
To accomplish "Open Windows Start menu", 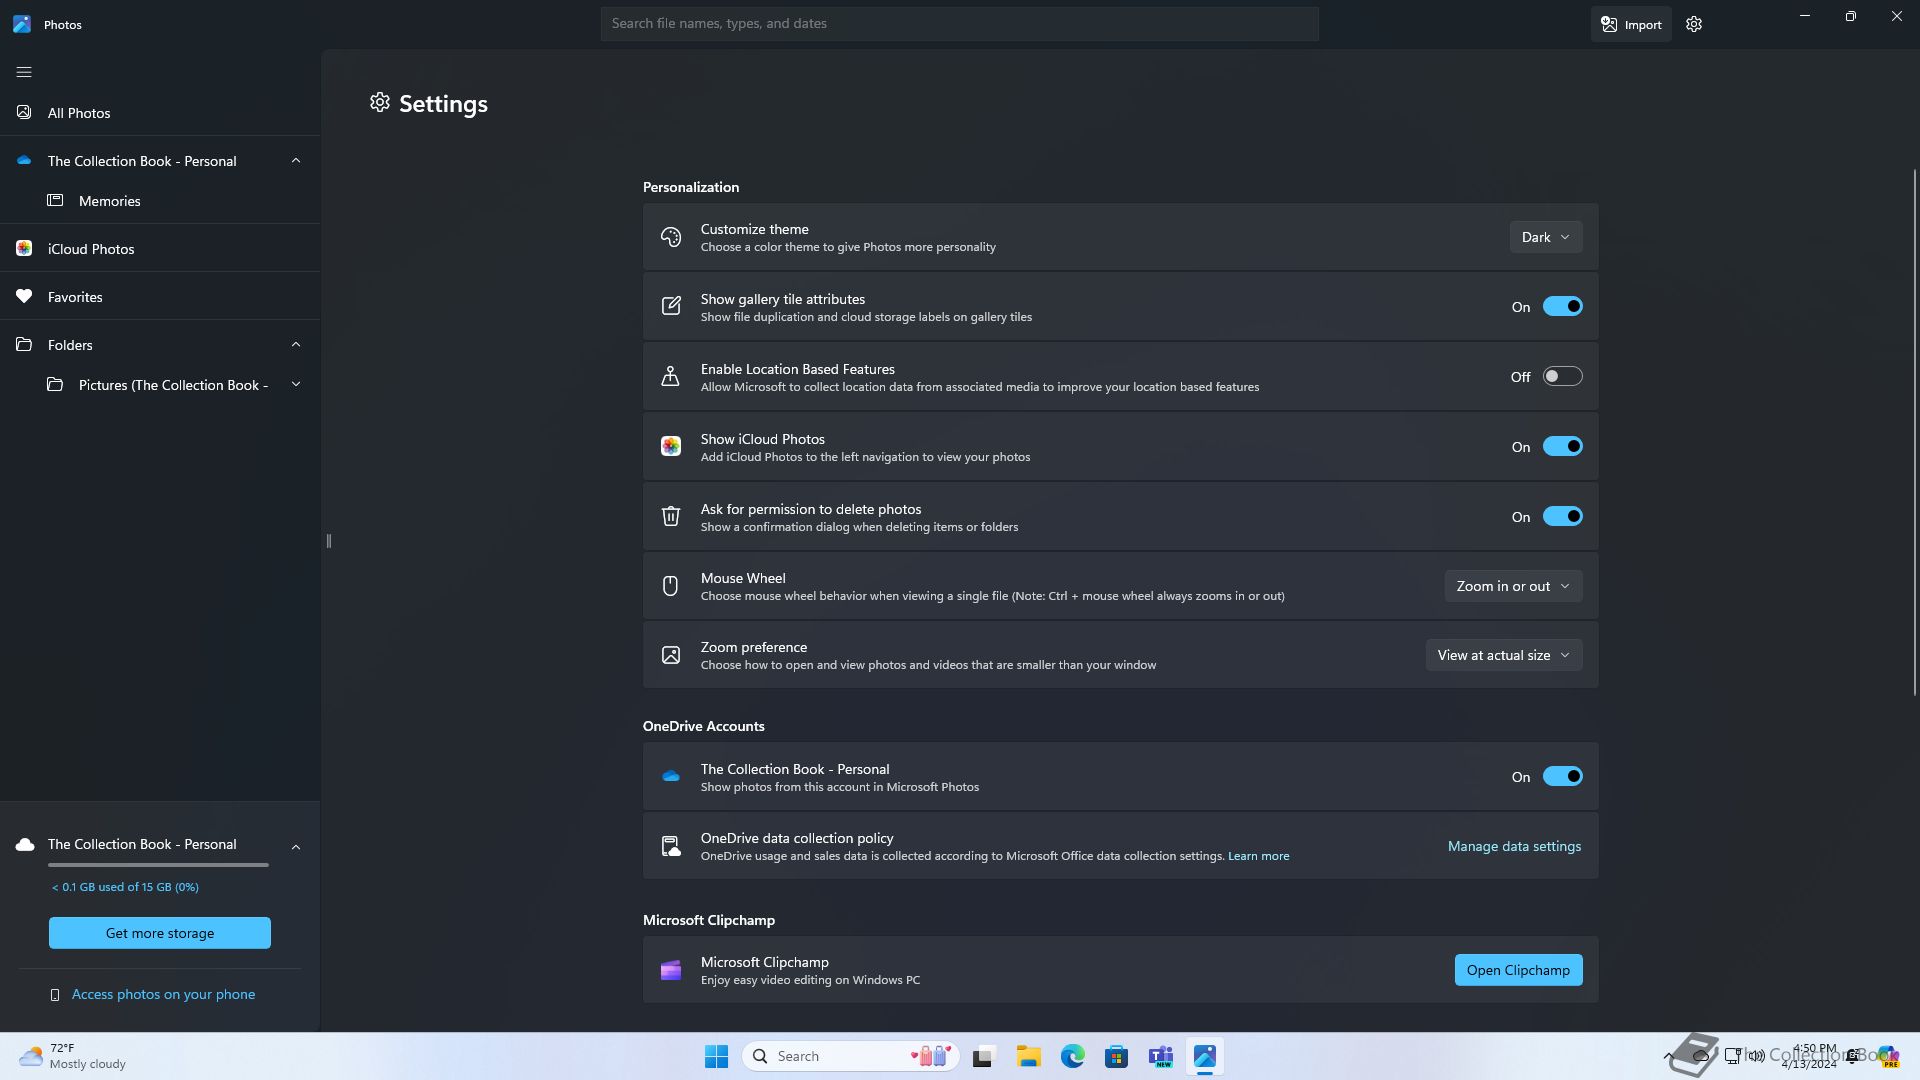I will [x=716, y=1056].
